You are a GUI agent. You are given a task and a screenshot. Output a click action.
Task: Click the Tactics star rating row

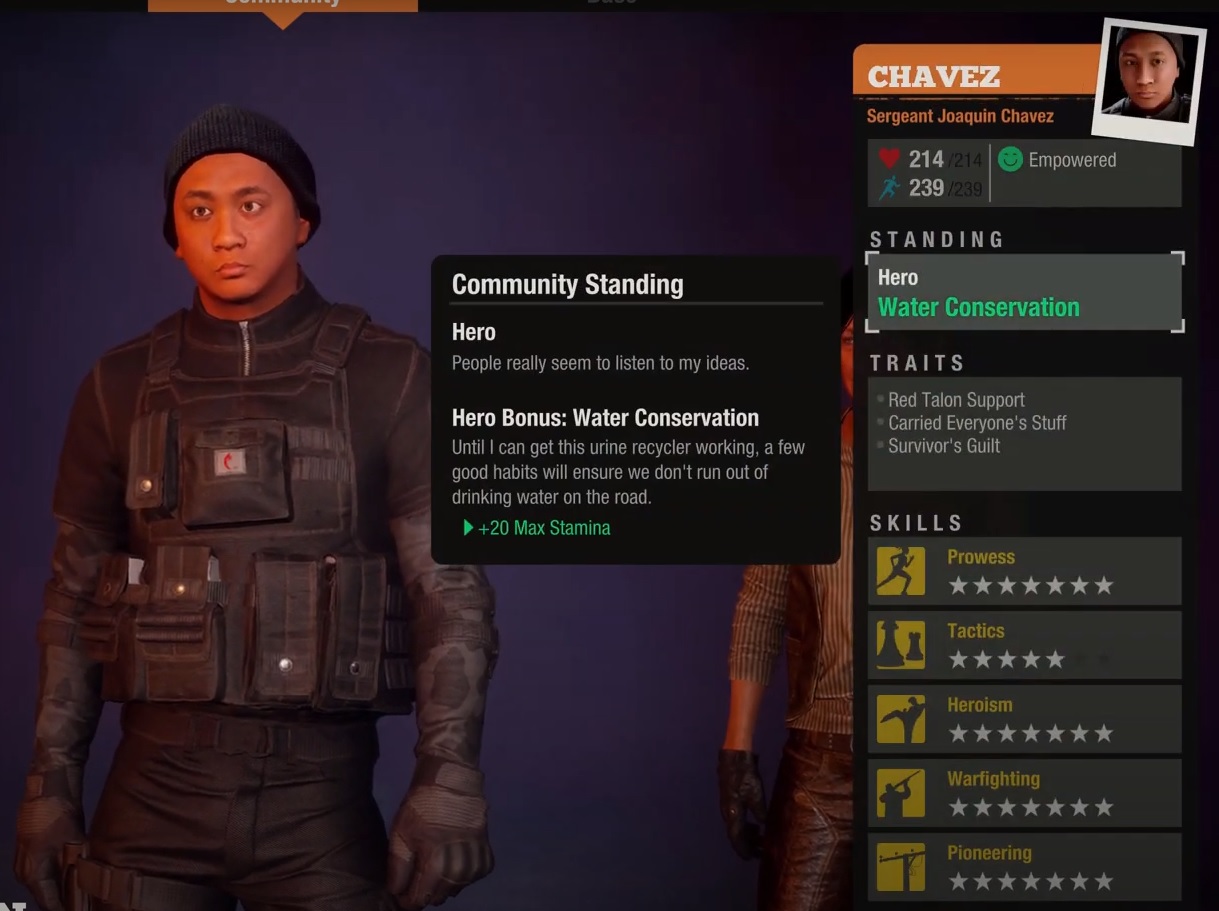[x=1030, y=660]
